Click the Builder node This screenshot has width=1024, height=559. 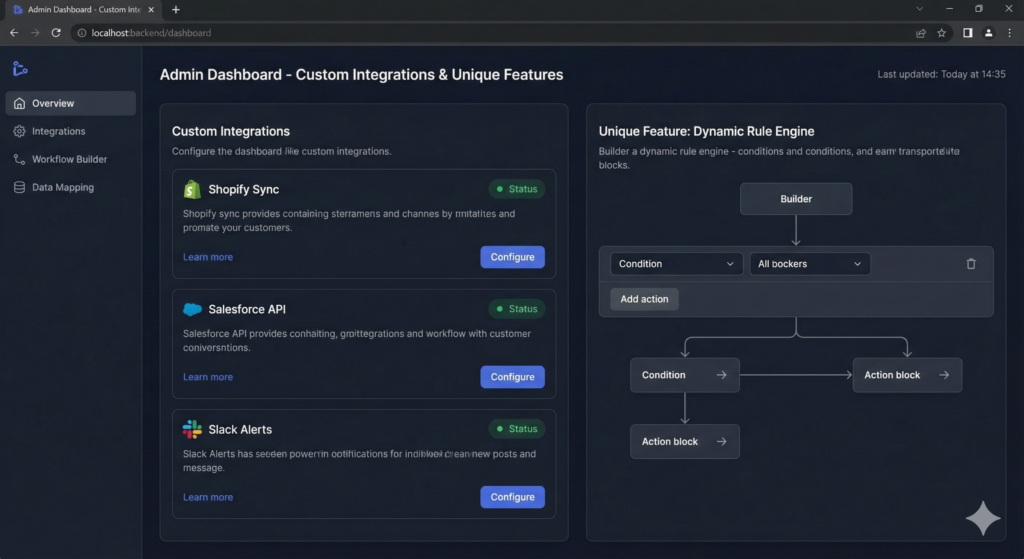point(796,199)
